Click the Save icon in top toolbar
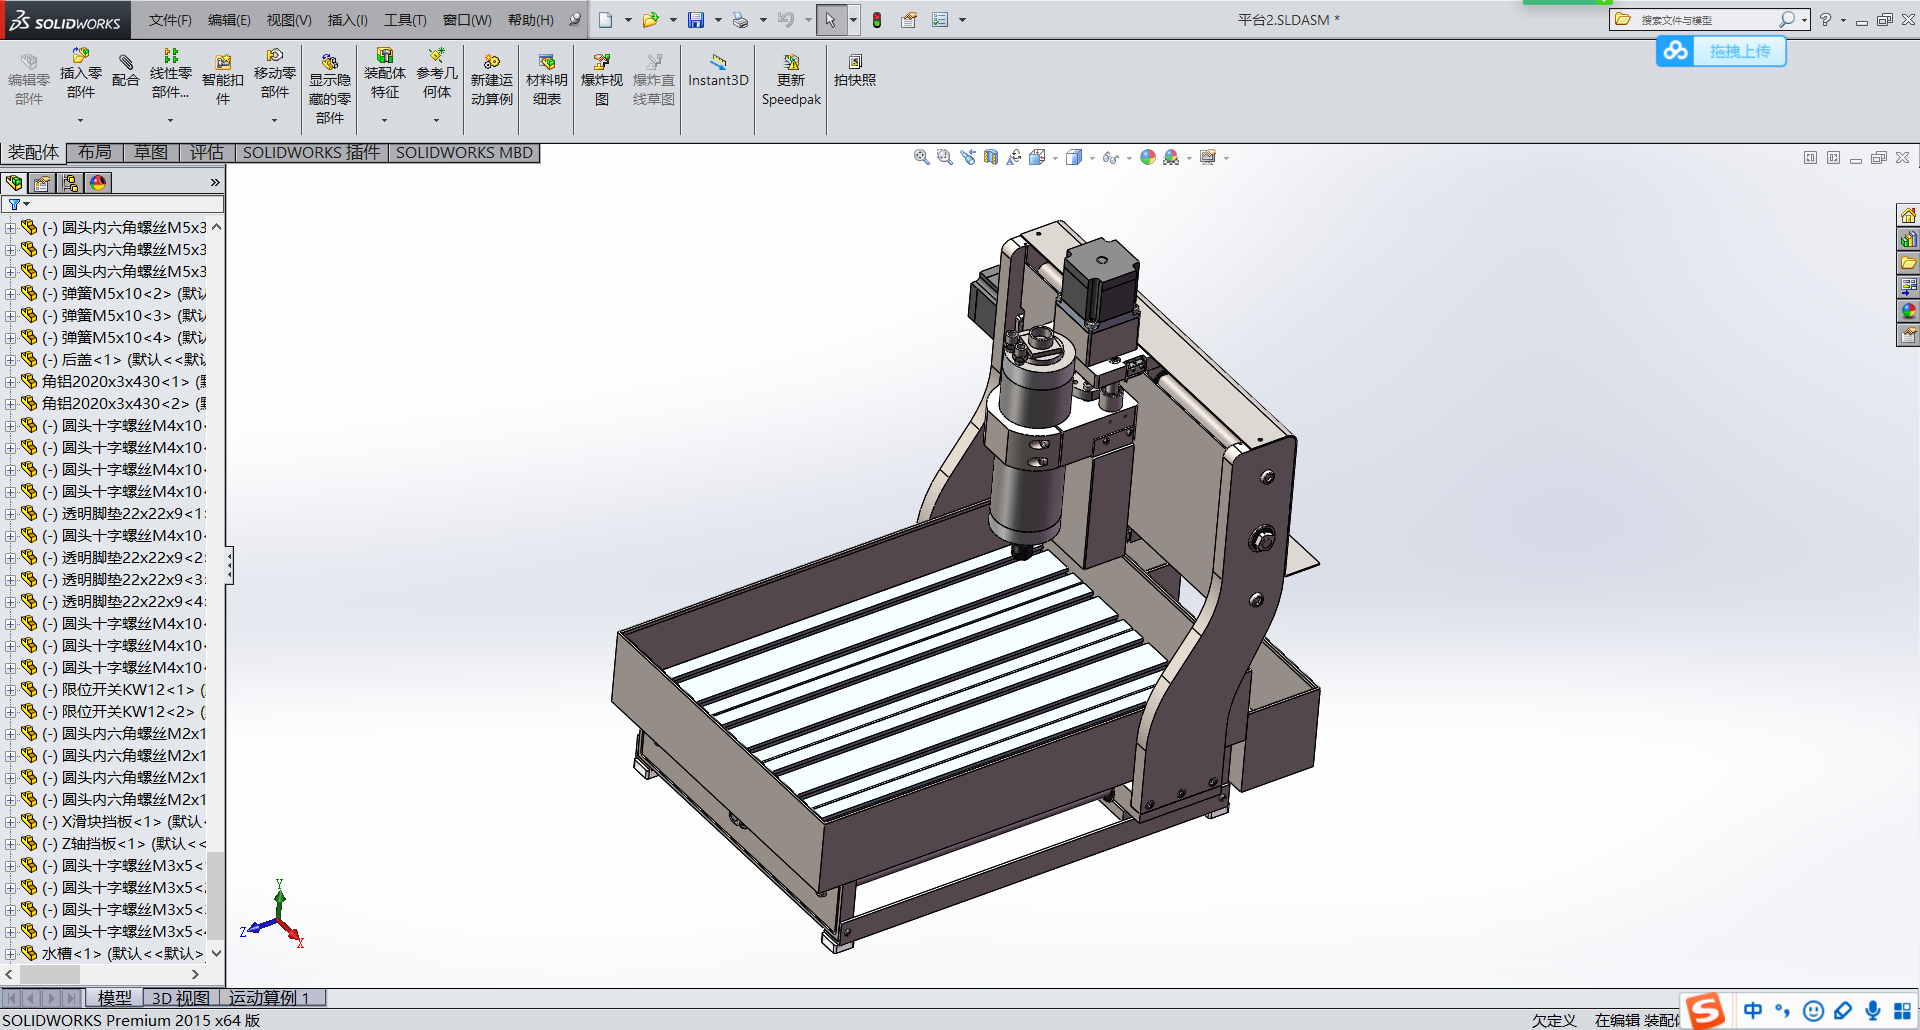The image size is (1920, 1030). 696,20
